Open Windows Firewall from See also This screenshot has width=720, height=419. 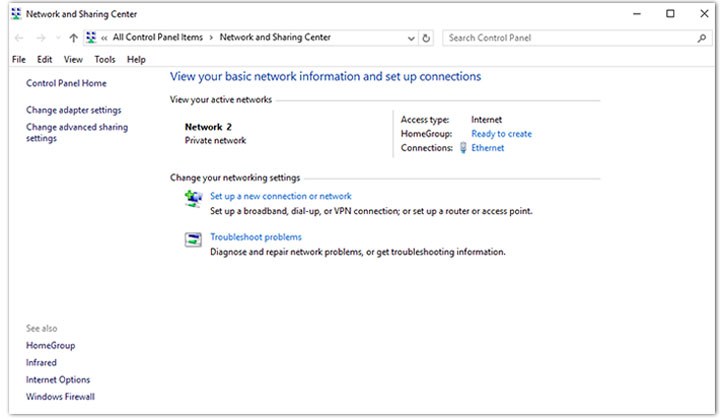[x=60, y=397]
